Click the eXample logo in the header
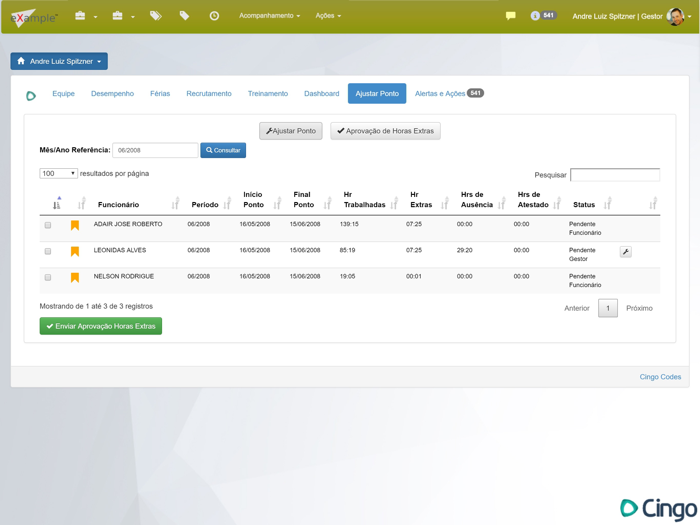Screen dimensions: 700x525 34,17
